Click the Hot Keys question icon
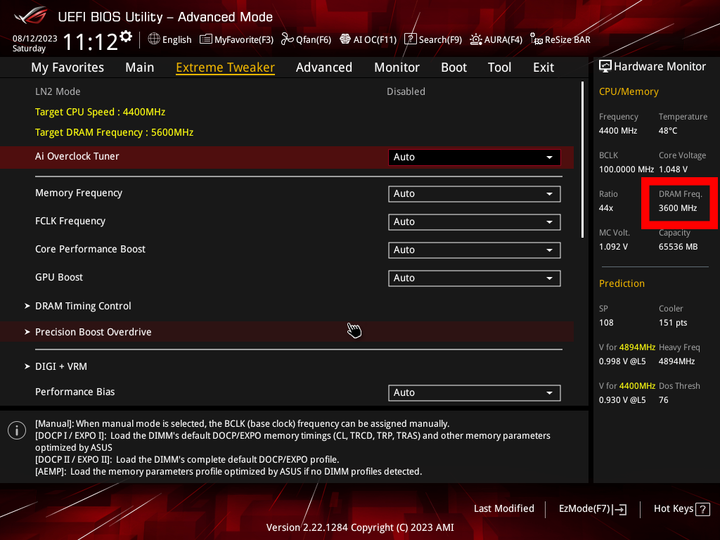 [x=703, y=509]
